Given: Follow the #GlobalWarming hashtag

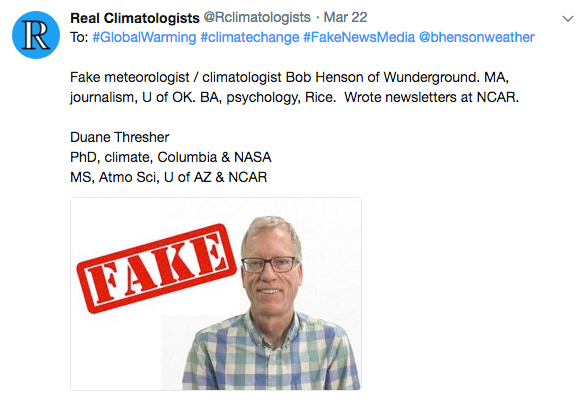Looking at the screenshot, I should pos(144,38).
